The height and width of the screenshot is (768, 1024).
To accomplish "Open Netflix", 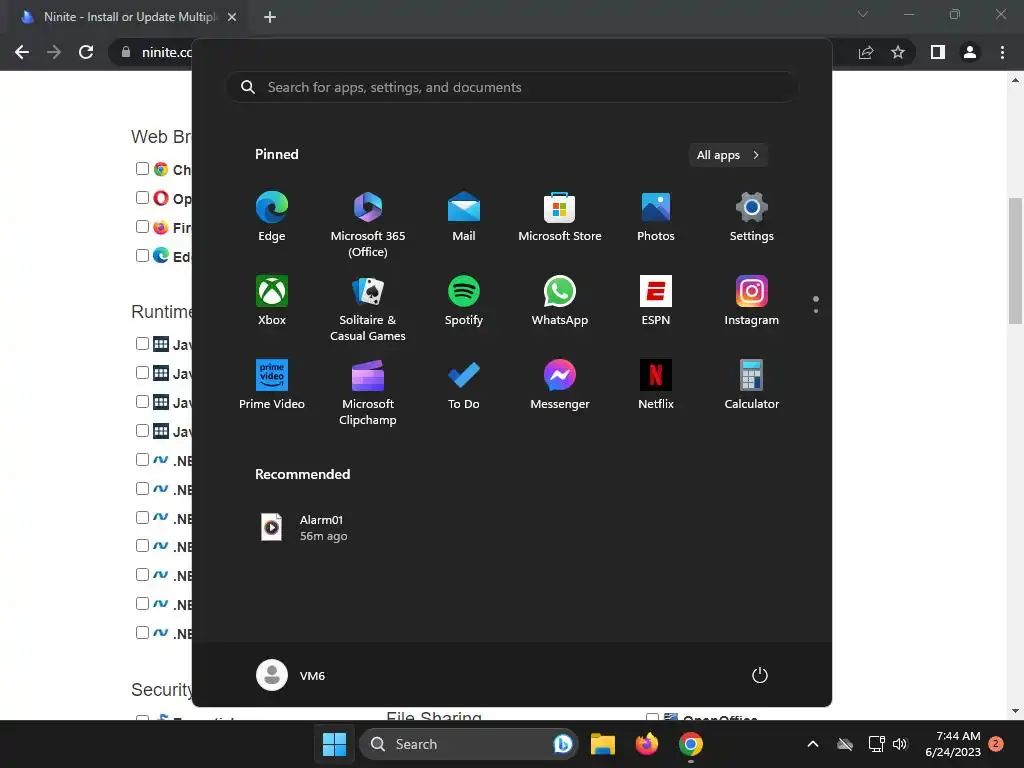I will tap(656, 385).
